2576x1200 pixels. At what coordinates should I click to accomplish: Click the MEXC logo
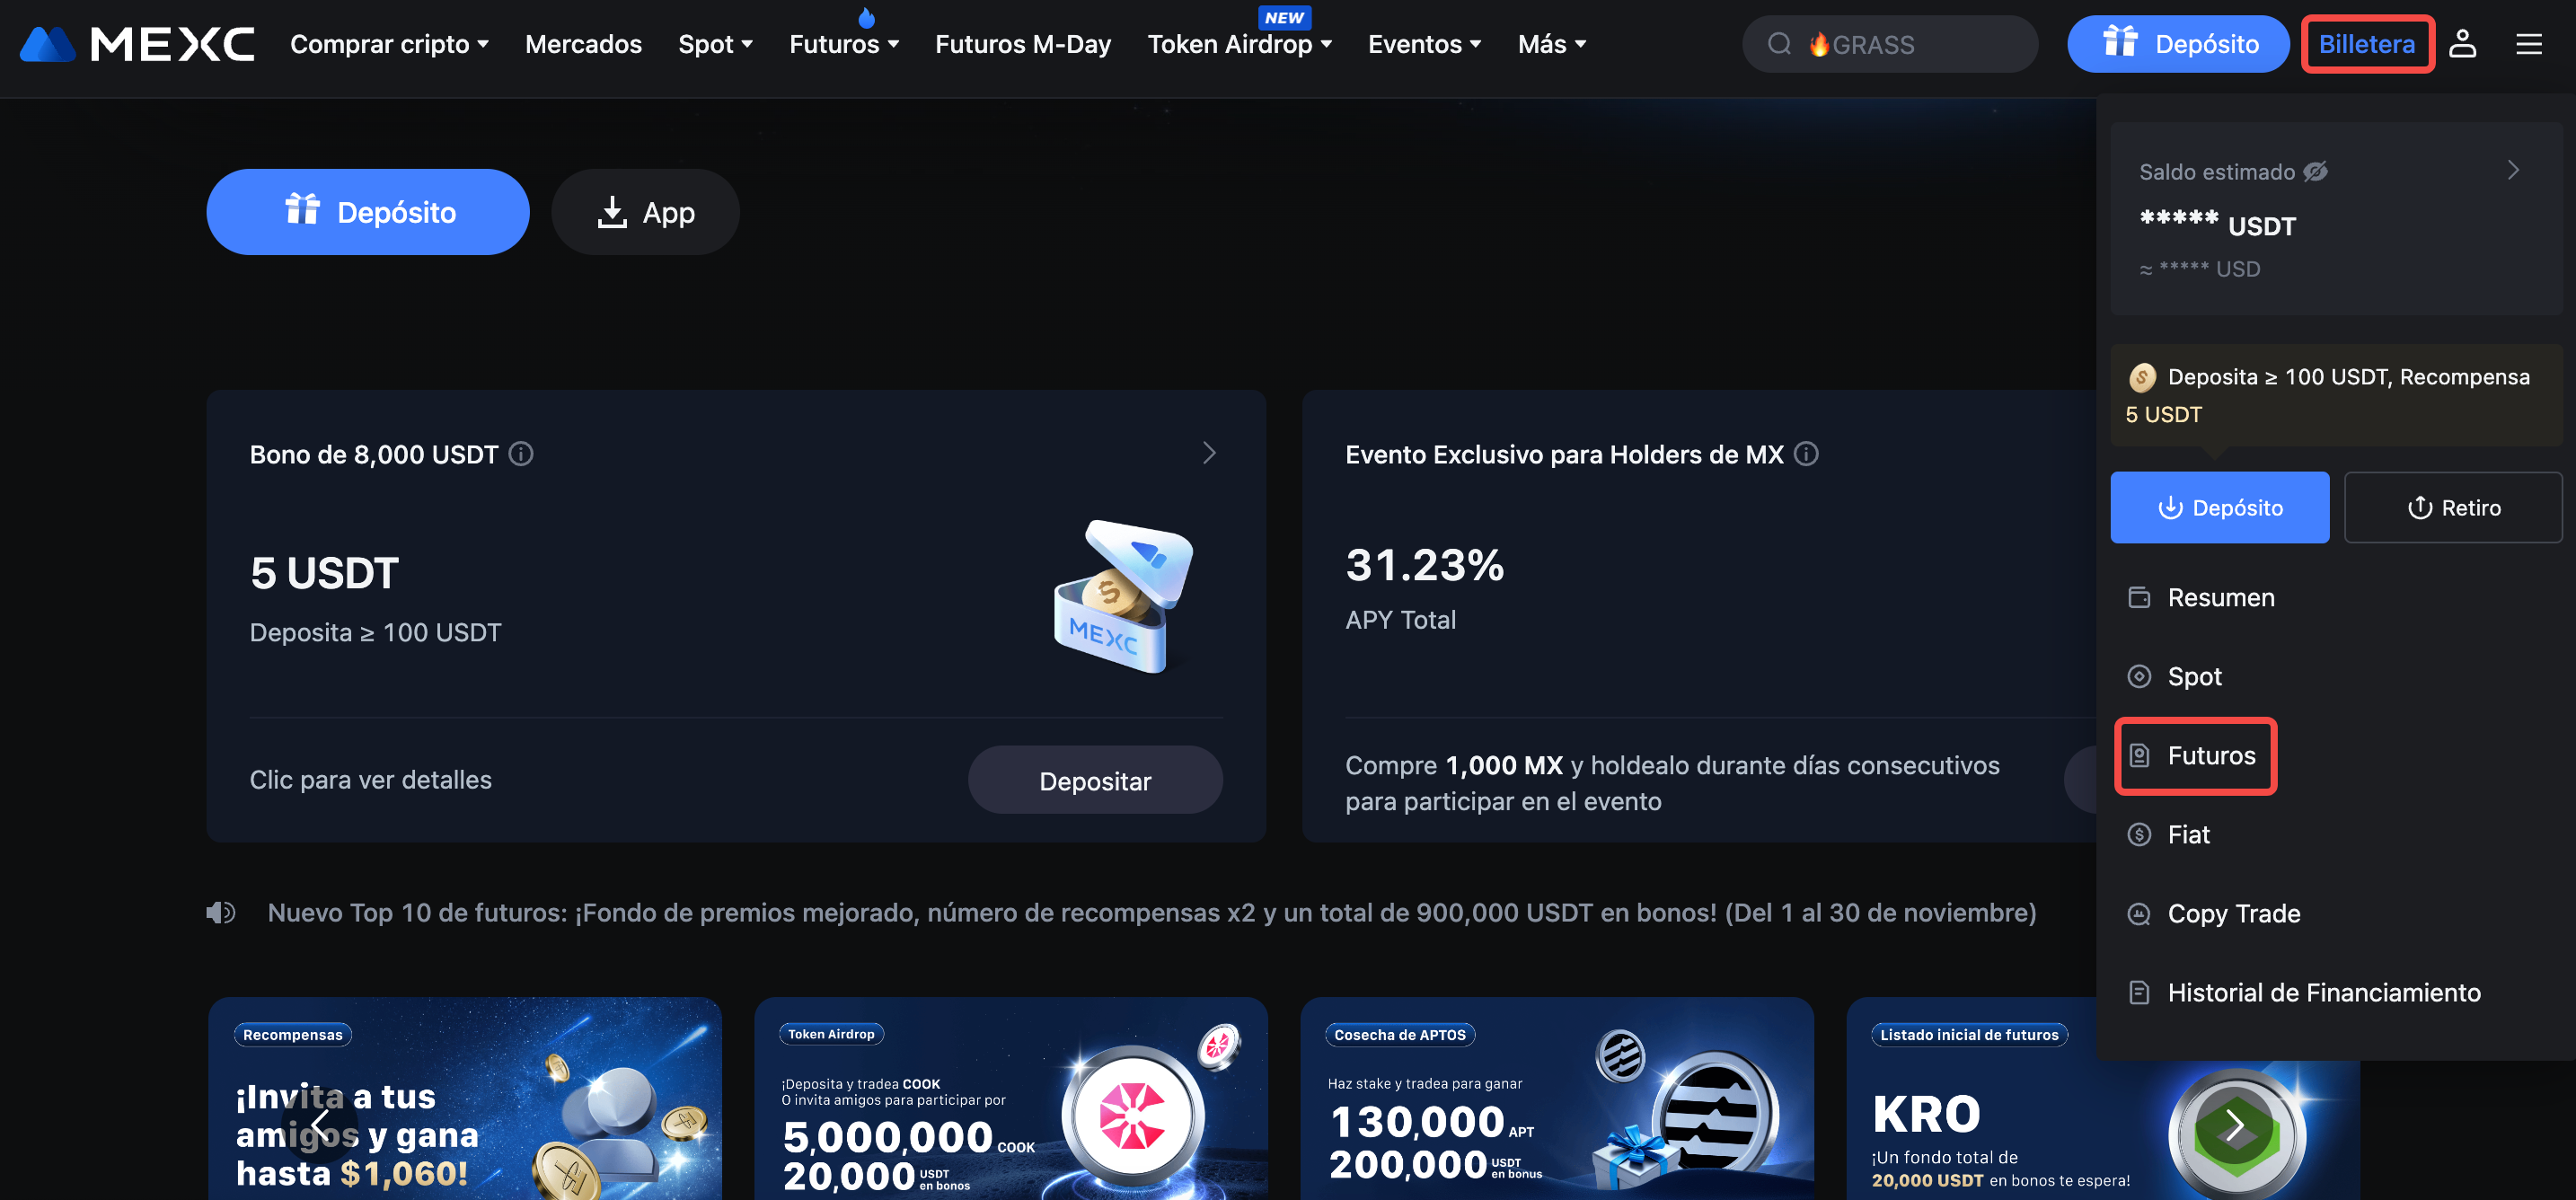(137, 44)
